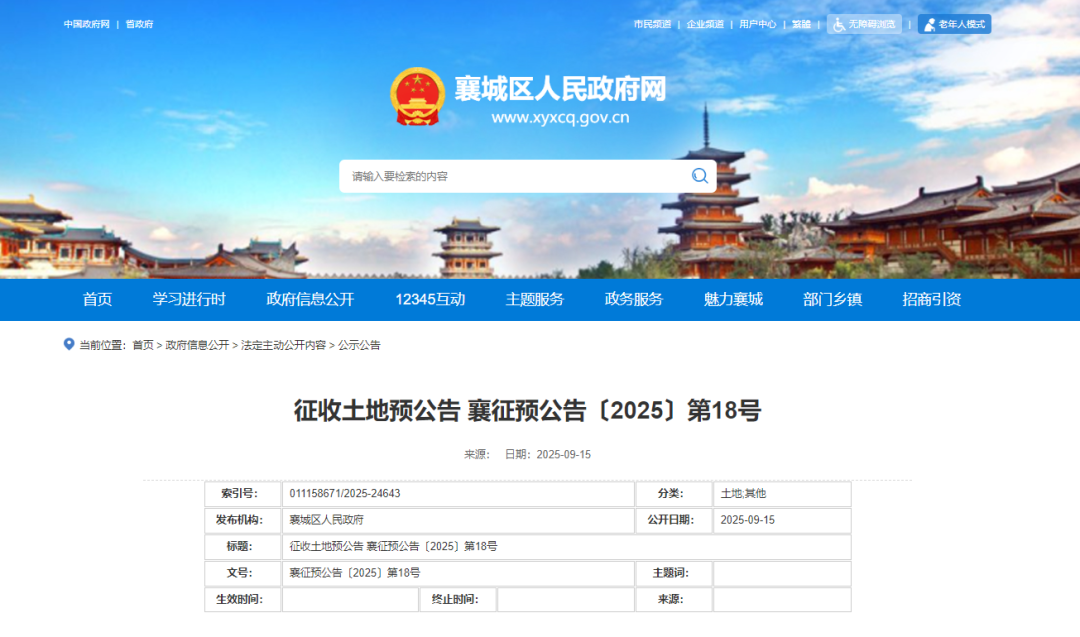Click the national emblem logo
The image size is (1080, 637).
tap(417, 97)
